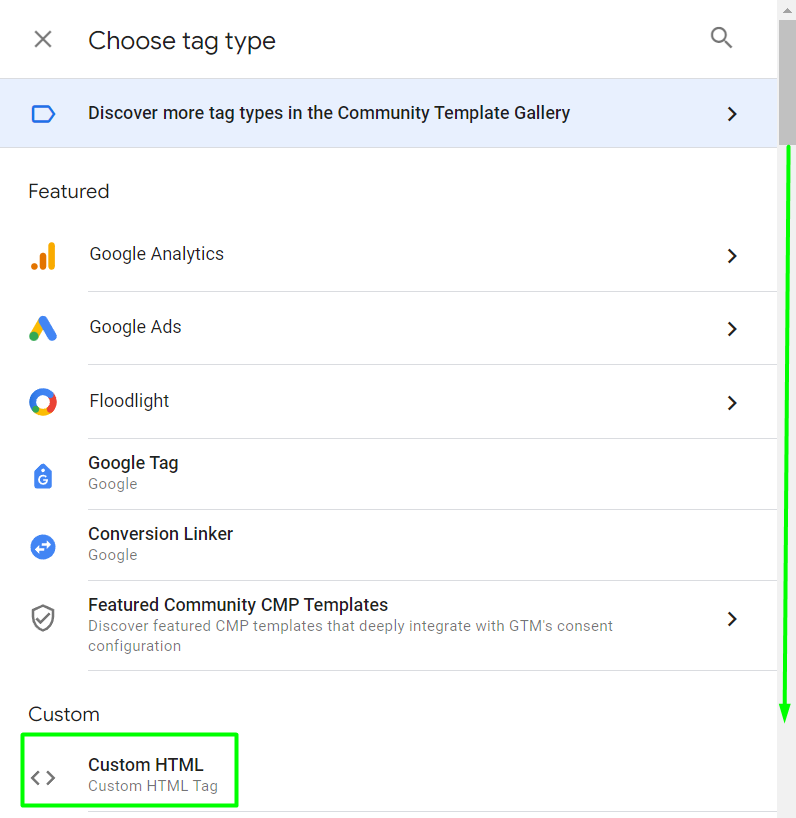Click the Google Ads logo icon
Image resolution: width=796 pixels, height=818 pixels.
(x=43, y=329)
